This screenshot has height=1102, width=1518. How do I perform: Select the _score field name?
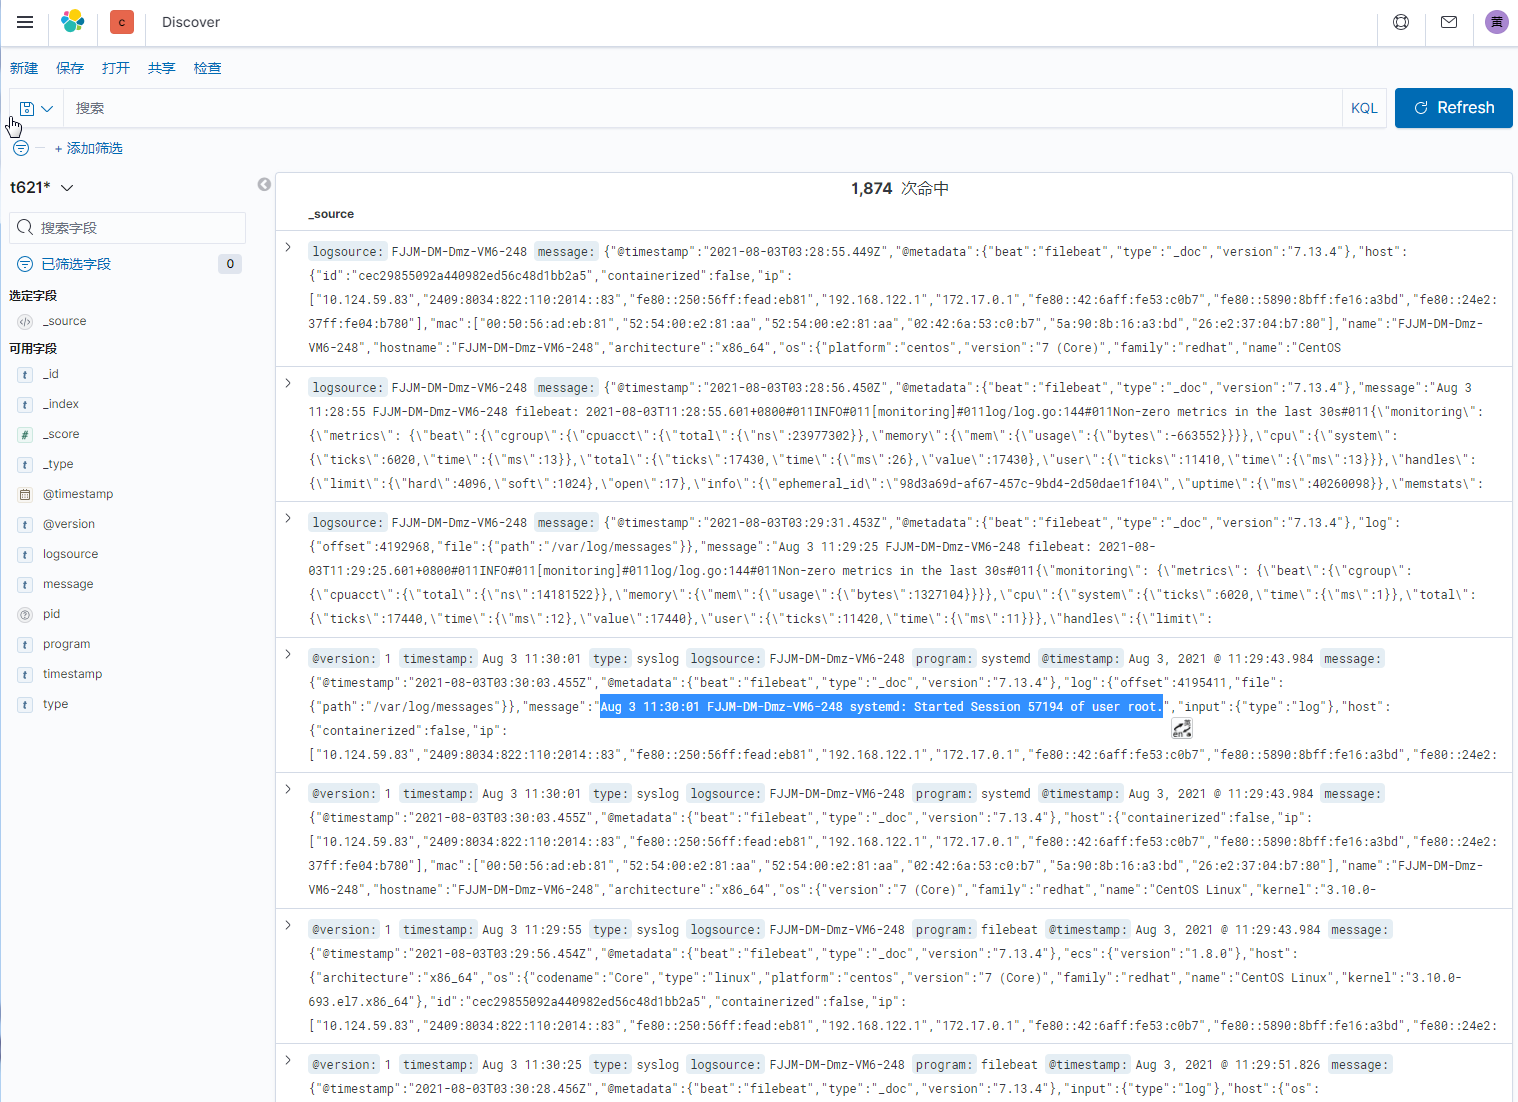[x=61, y=435]
